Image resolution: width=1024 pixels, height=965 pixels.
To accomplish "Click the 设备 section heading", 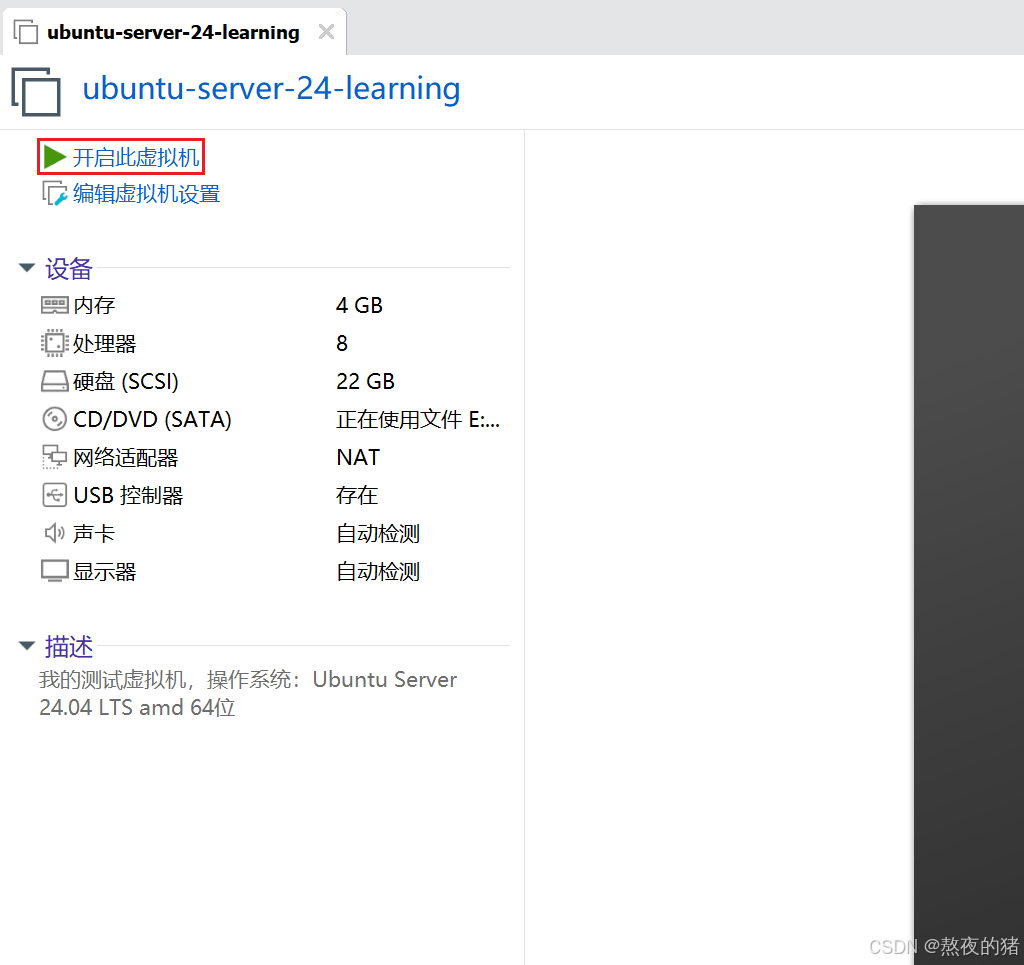I will click(69, 268).
